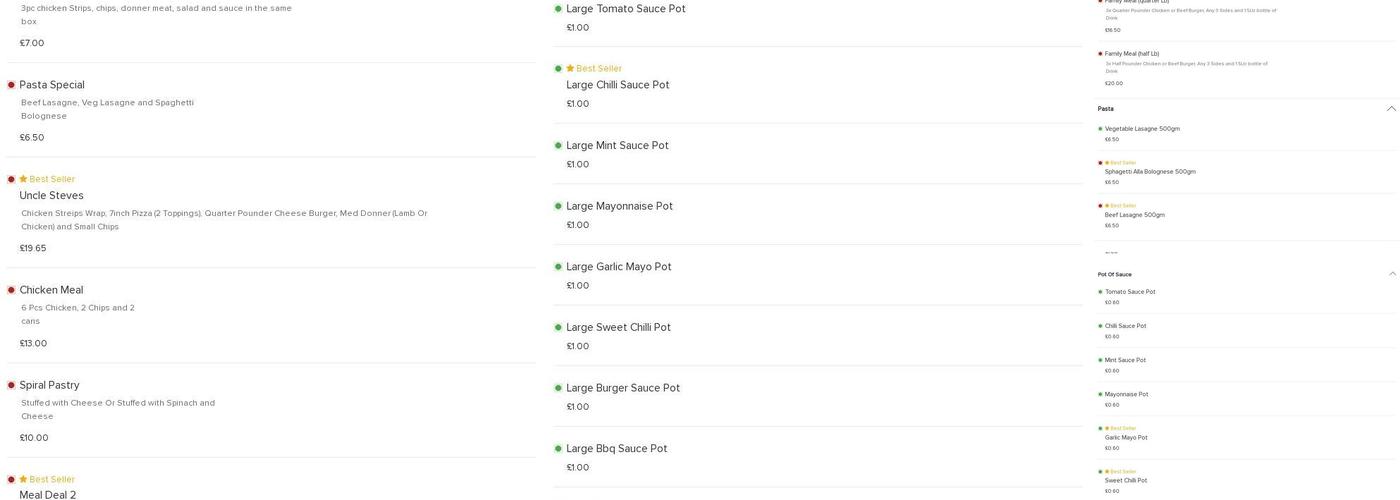This screenshot has height=500, width=1400.
Task: Click the green dot beside Vegetable Lasagne 500gm
Action: click(1100, 129)
